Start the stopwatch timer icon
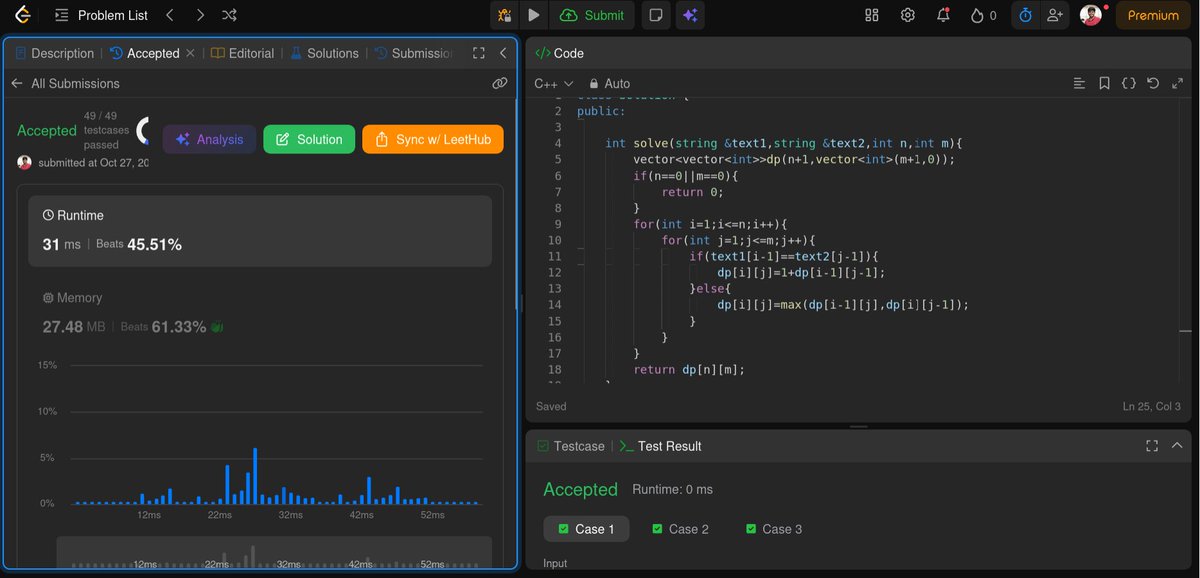Image resolution: width=1200 pixels, height=578 pixels. point(1025,15)
